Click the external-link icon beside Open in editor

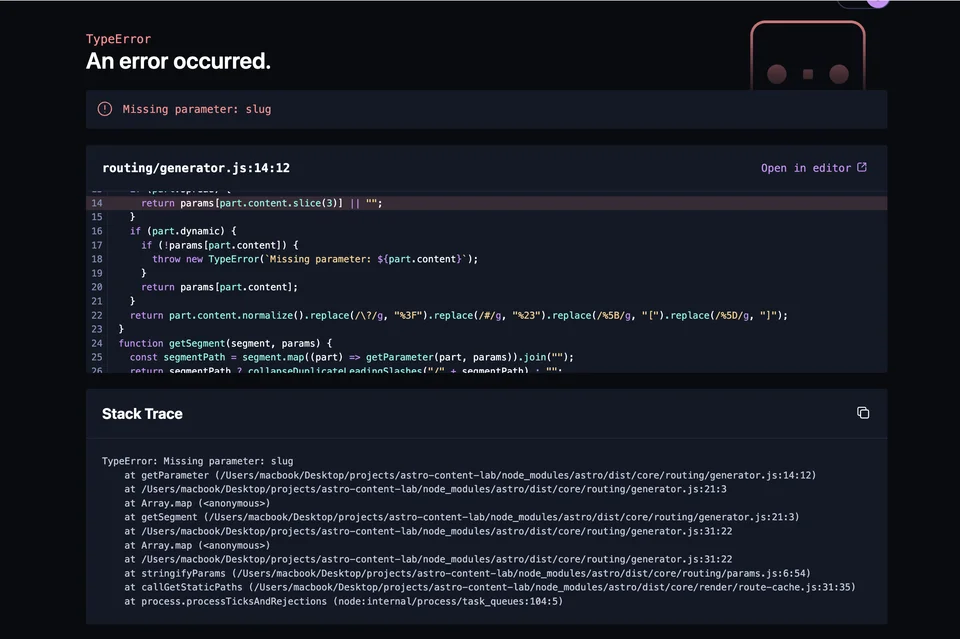point(861,167)
